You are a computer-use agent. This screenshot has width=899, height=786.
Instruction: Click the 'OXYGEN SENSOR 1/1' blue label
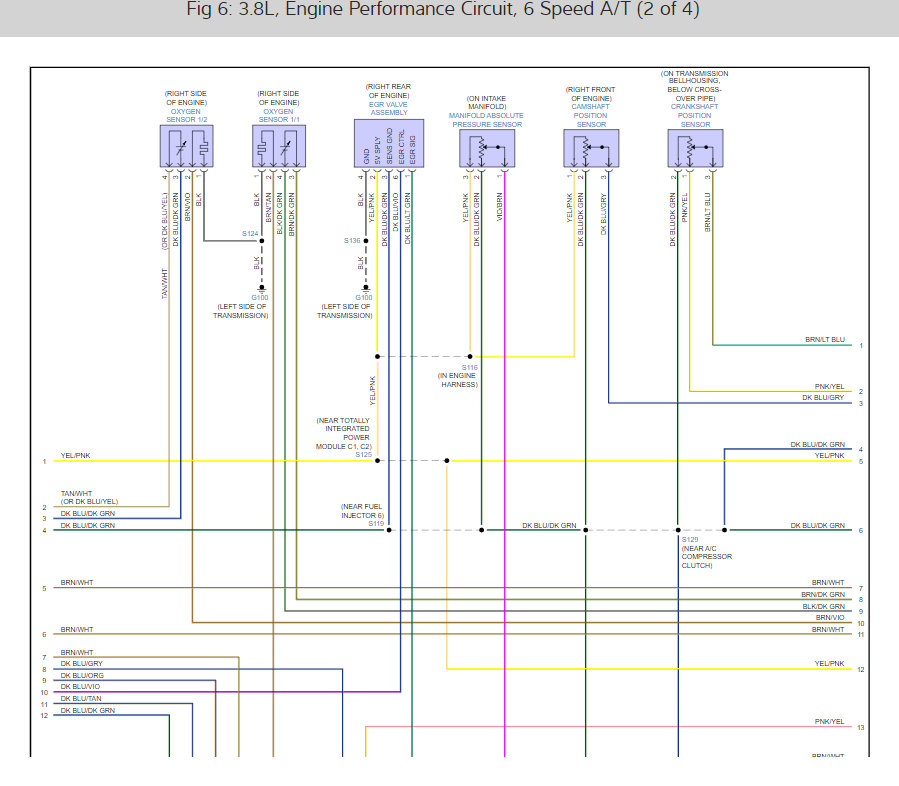coord(279,116)
